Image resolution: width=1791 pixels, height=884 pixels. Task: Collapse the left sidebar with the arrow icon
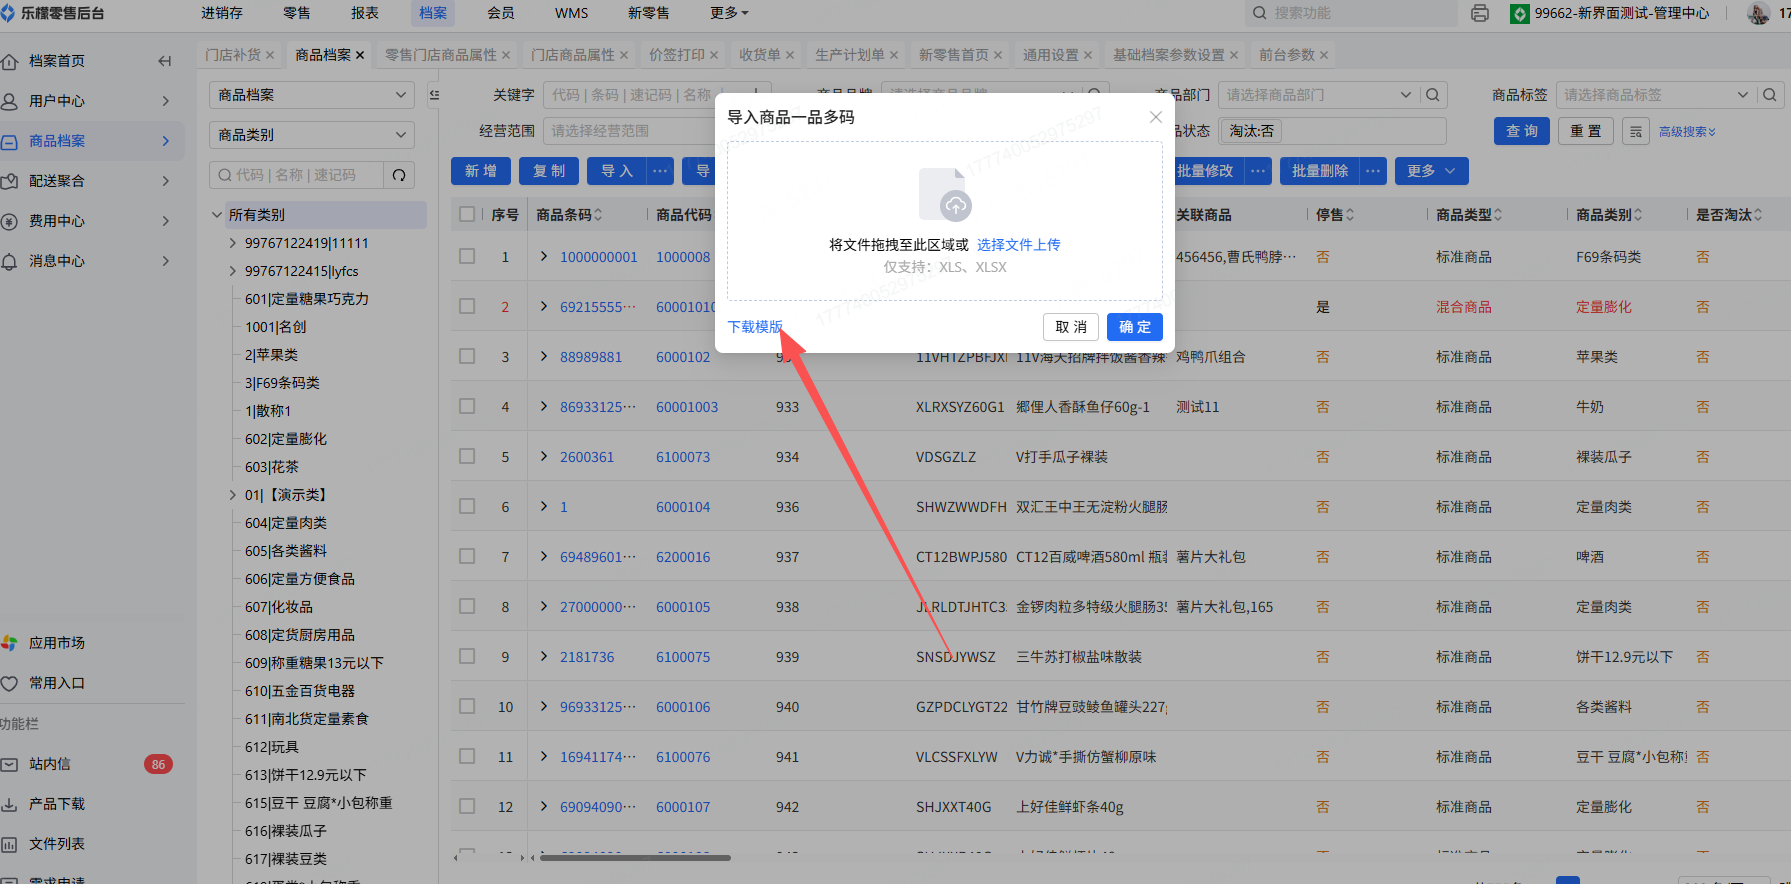pyautogui.click(x=165, y=61)
